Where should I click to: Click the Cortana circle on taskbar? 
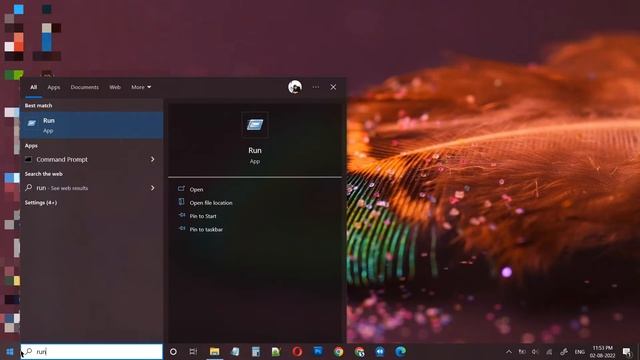click(173, 351)
